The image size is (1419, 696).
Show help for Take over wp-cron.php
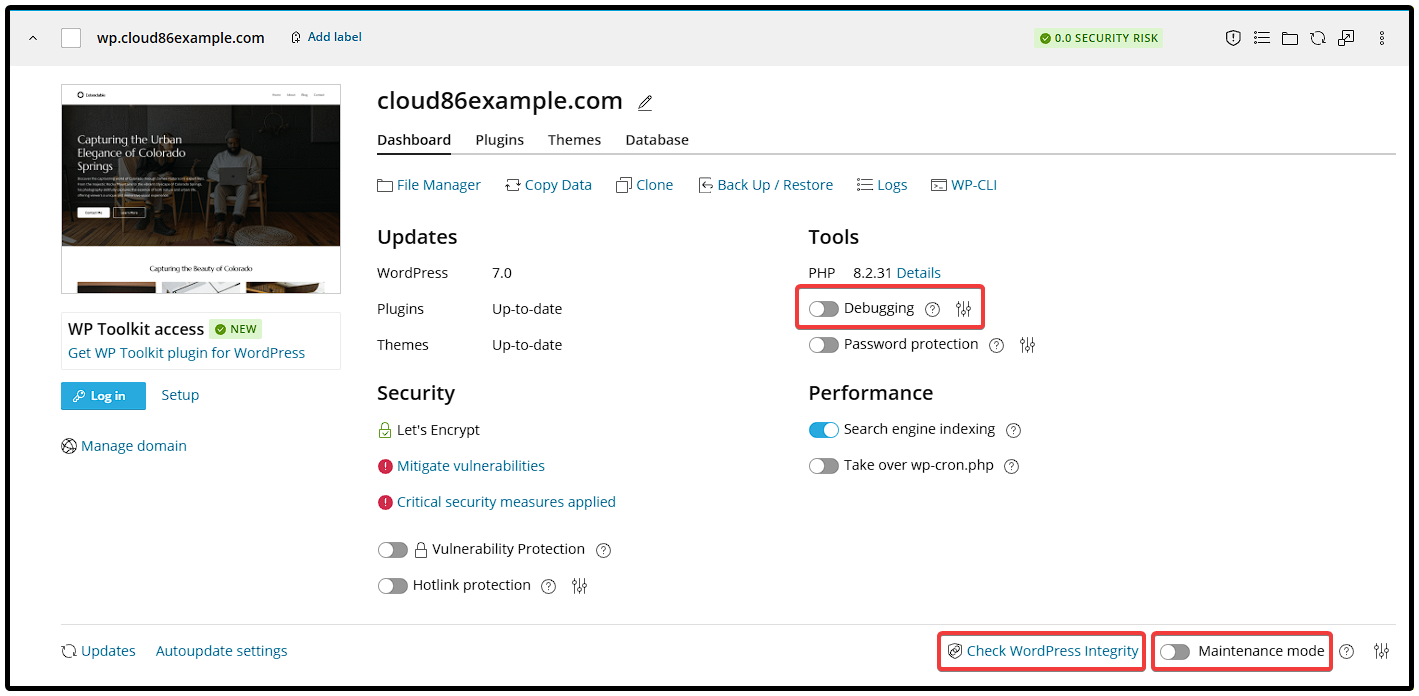[1011, 466]
